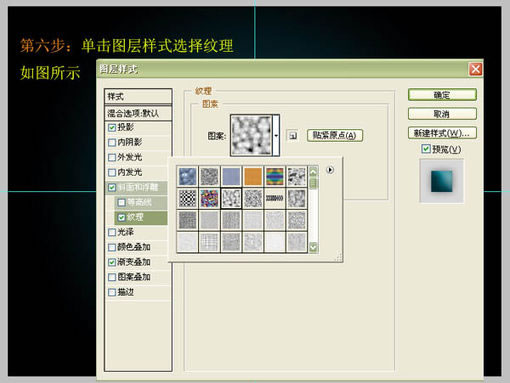Image resolution: width=510 pixels, height=383 pixels.
Task: Select the black-and-white checkerboard pattern swatch
Action: [x=187, y=198]
